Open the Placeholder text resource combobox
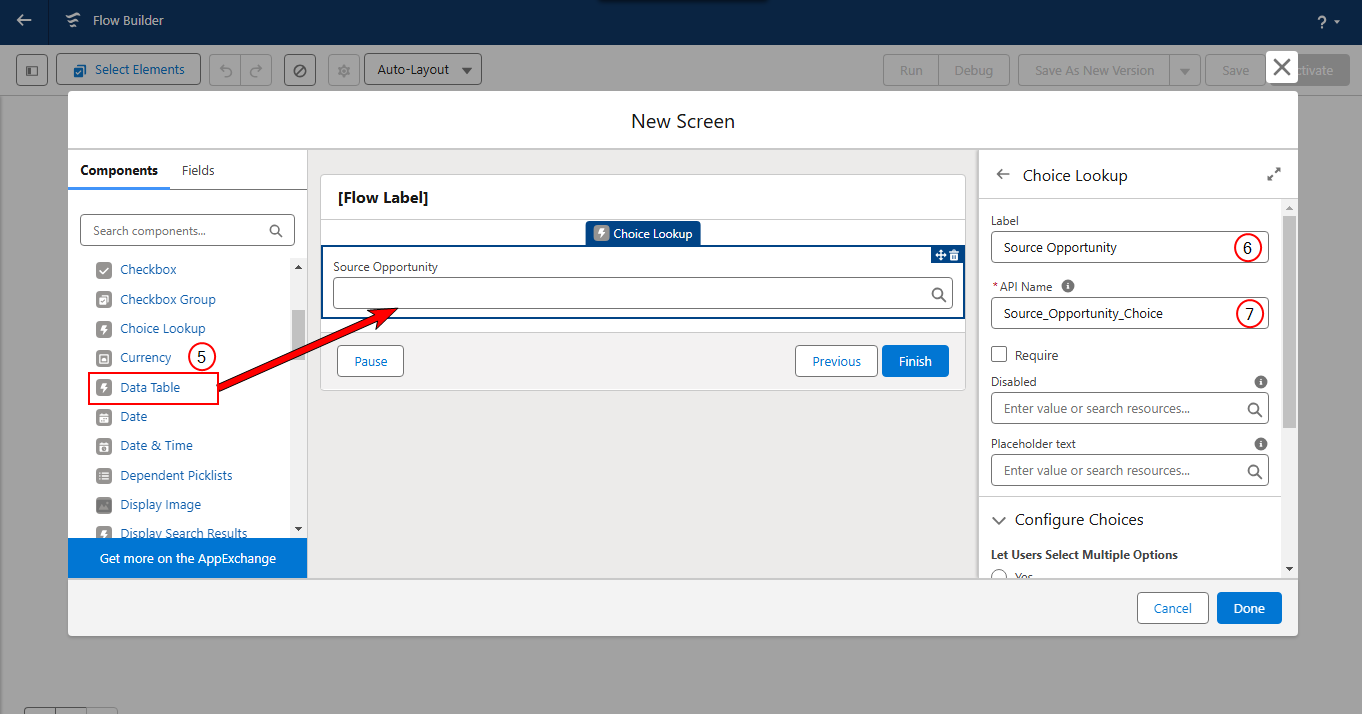Viewport: 1362px width, 714px height. 1130,470
